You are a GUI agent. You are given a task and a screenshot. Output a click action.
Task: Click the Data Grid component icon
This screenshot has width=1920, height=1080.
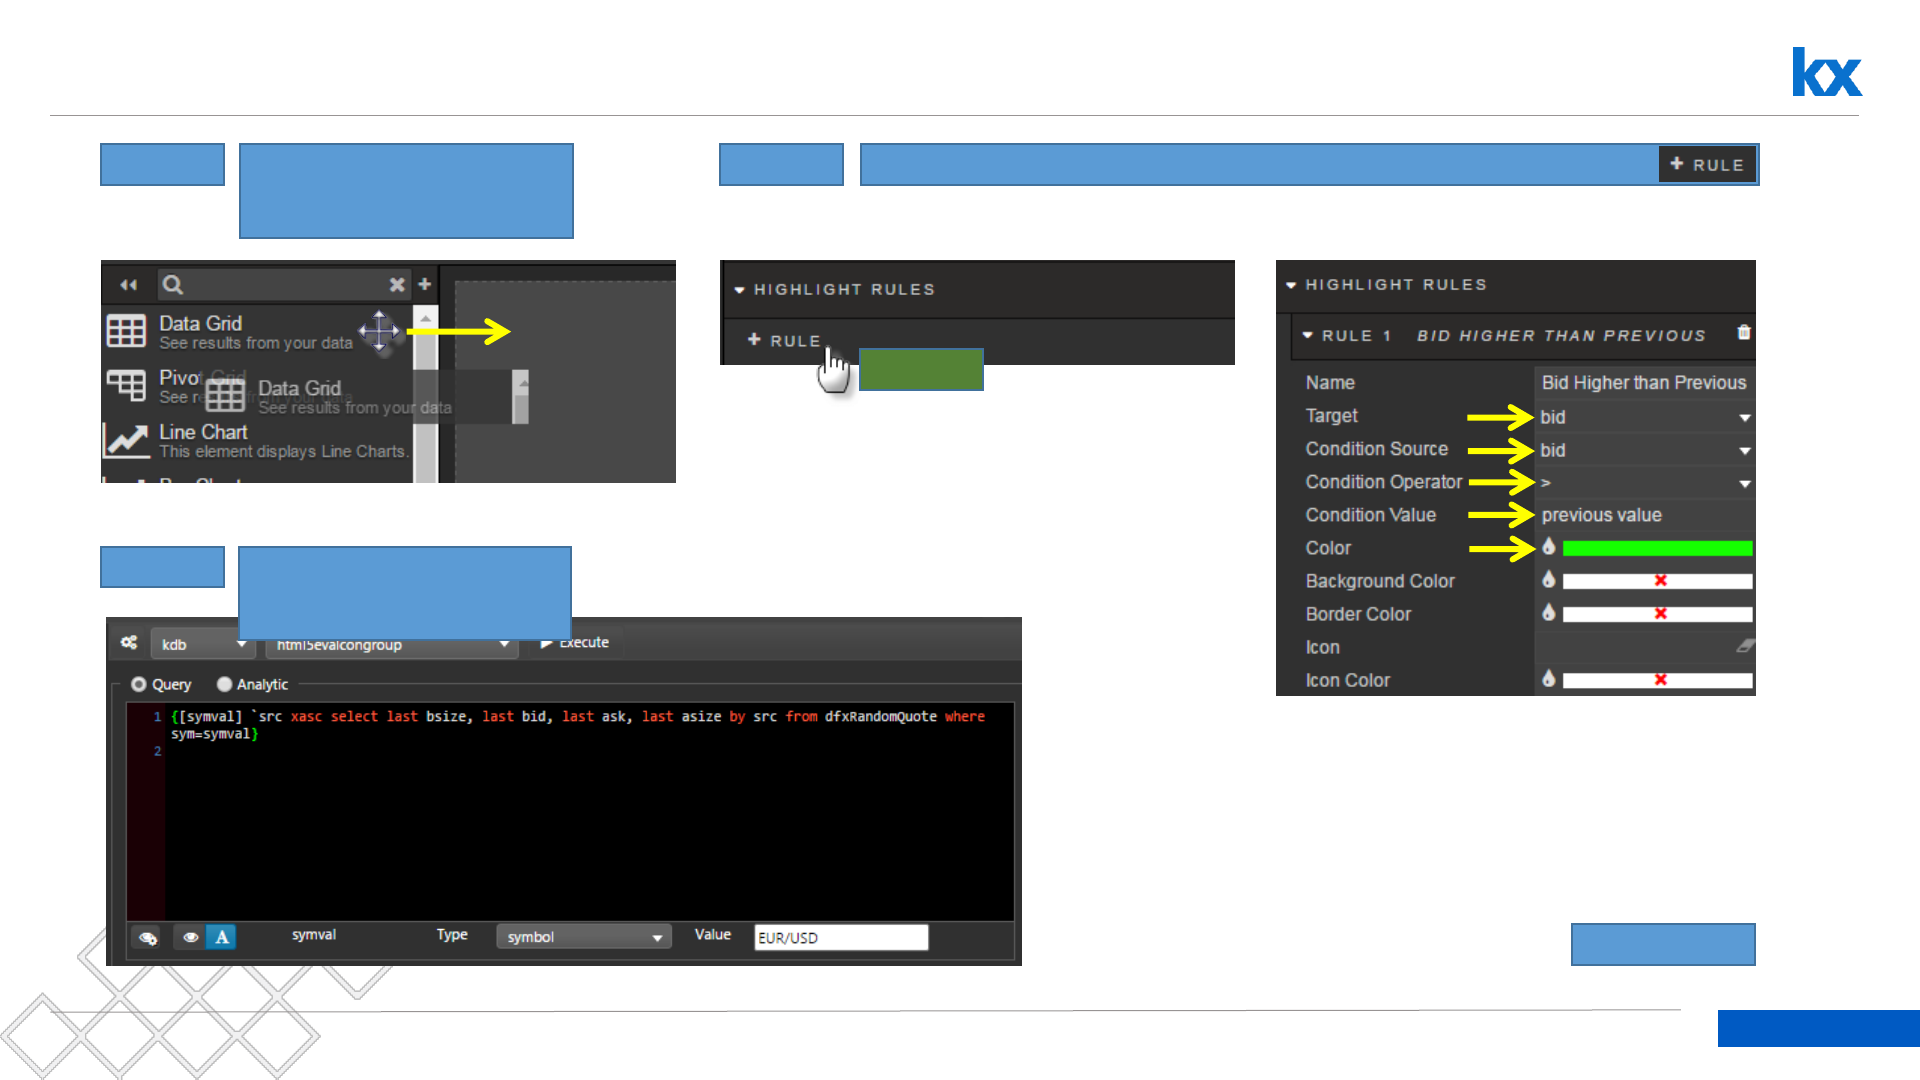127,331
